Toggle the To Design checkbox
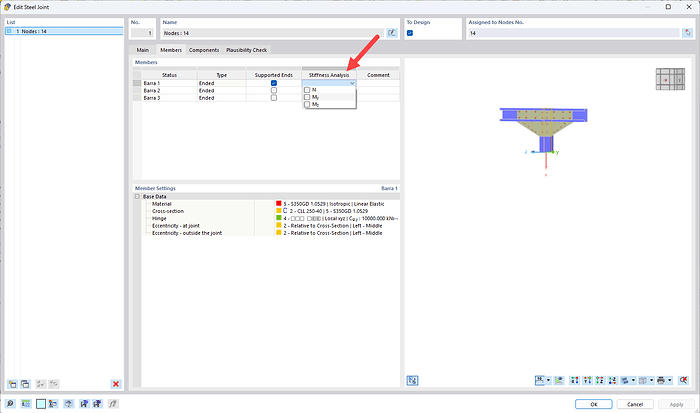 pyautogui.click(x=410, y=33)
